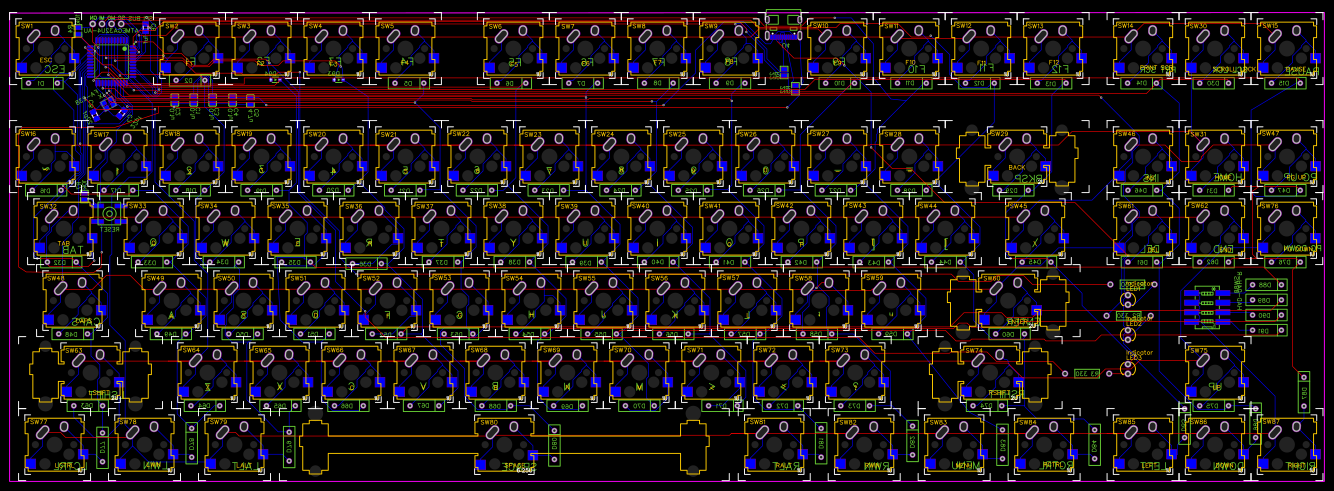Select the SW46 Insert switch footprint

(1143, 157)
